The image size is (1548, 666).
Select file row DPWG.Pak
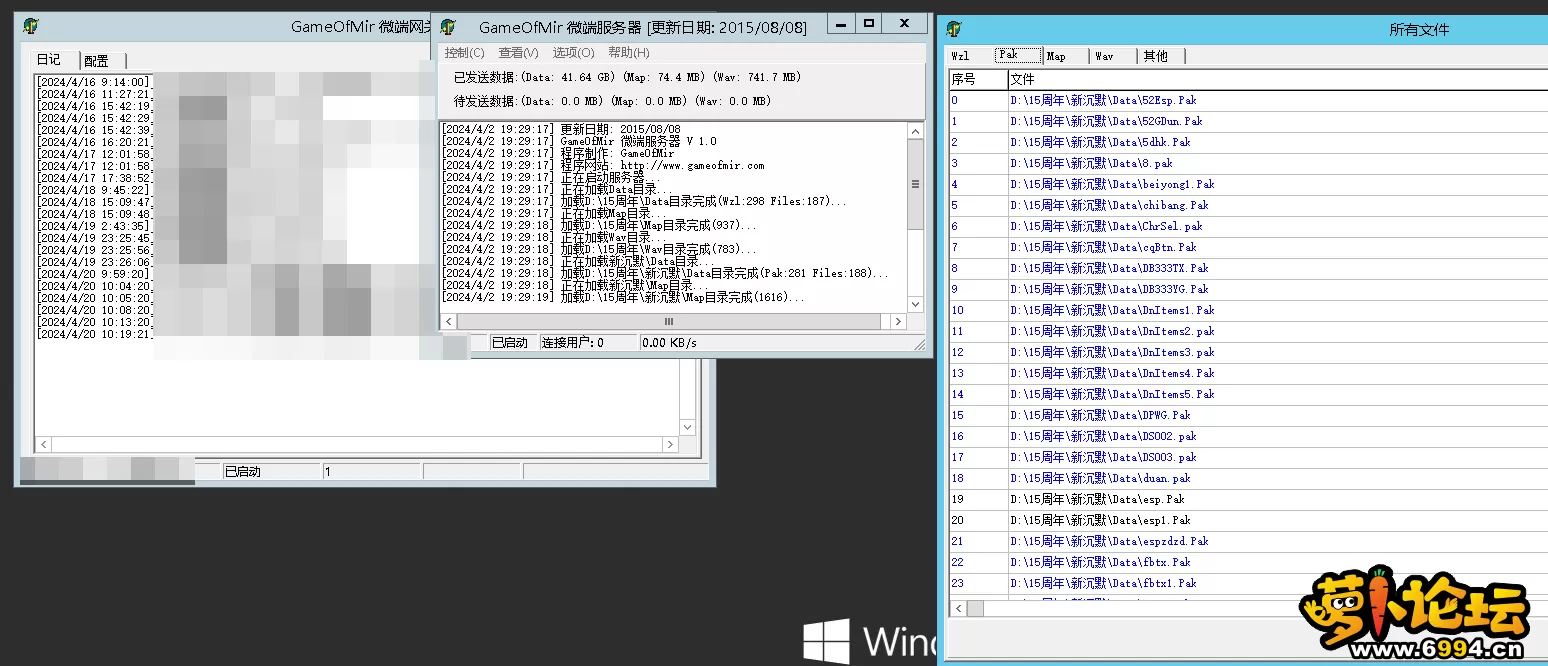(1248, 415)
